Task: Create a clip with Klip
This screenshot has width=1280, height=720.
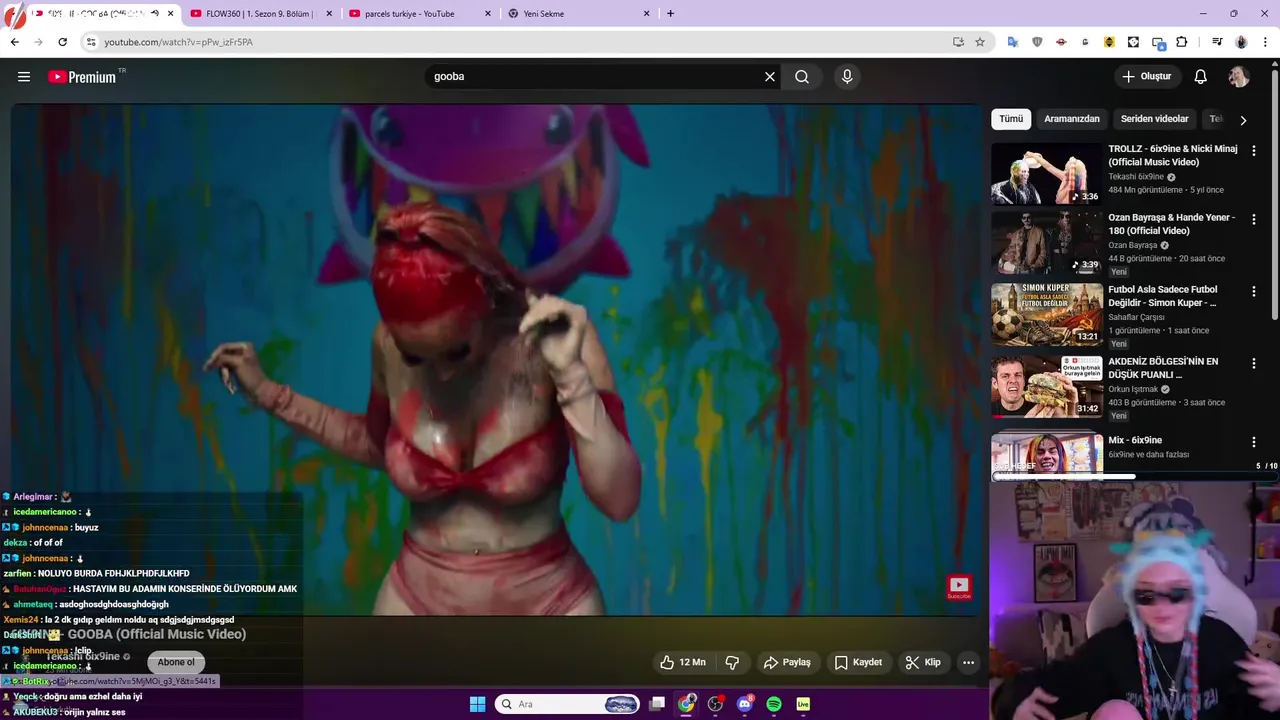Action: tap(923, 662)
